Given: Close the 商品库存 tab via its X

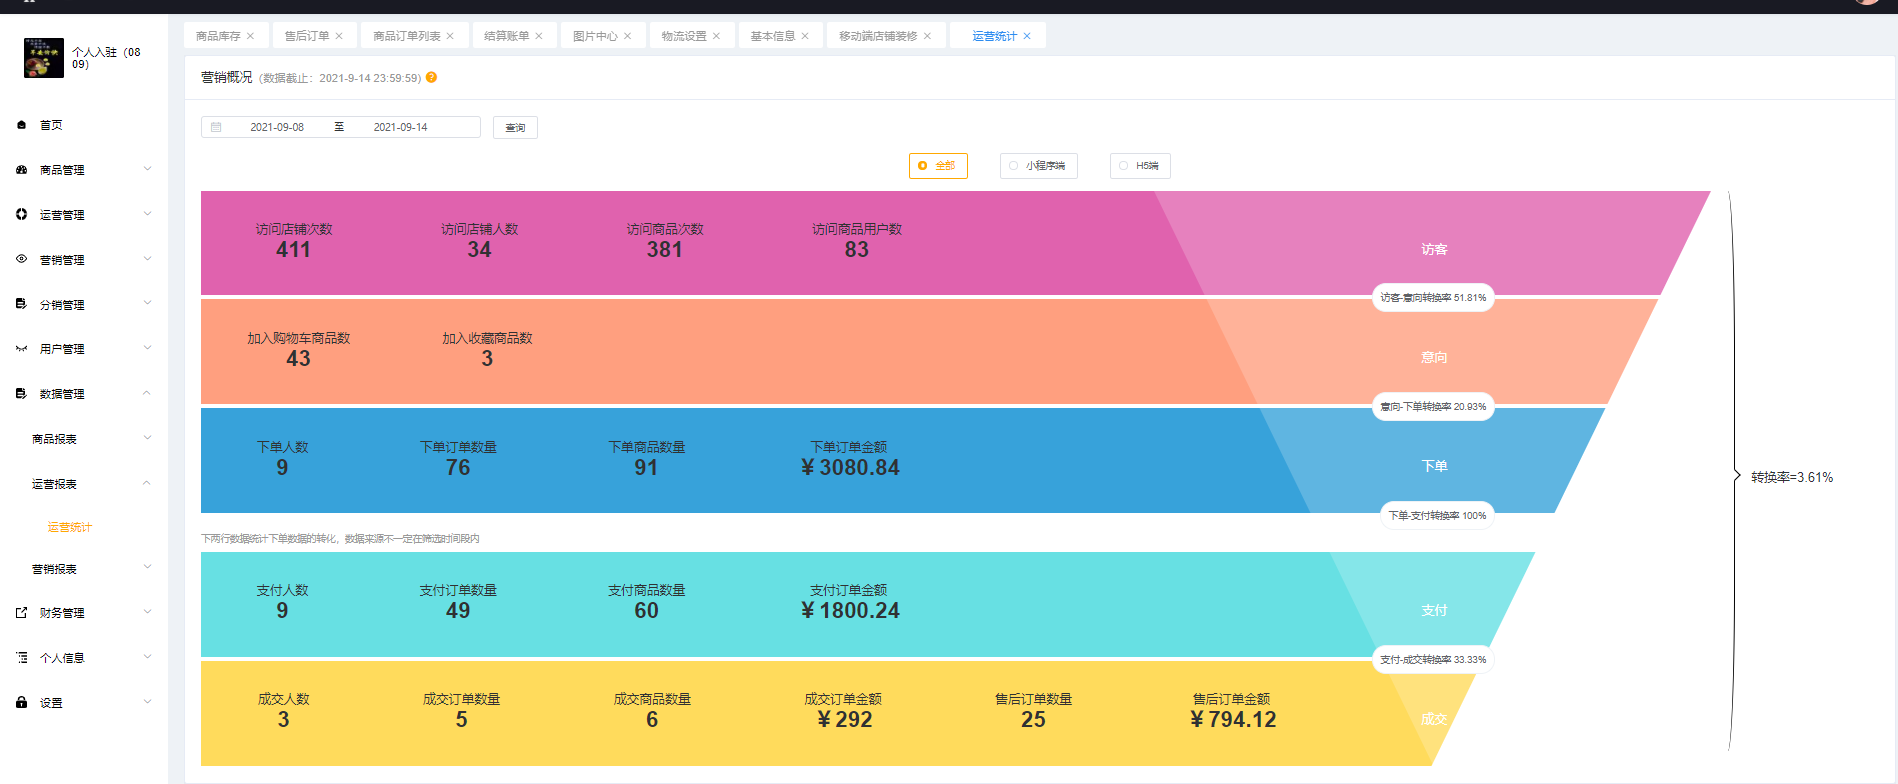Looking at the screenshot, I should coord(250,36).
